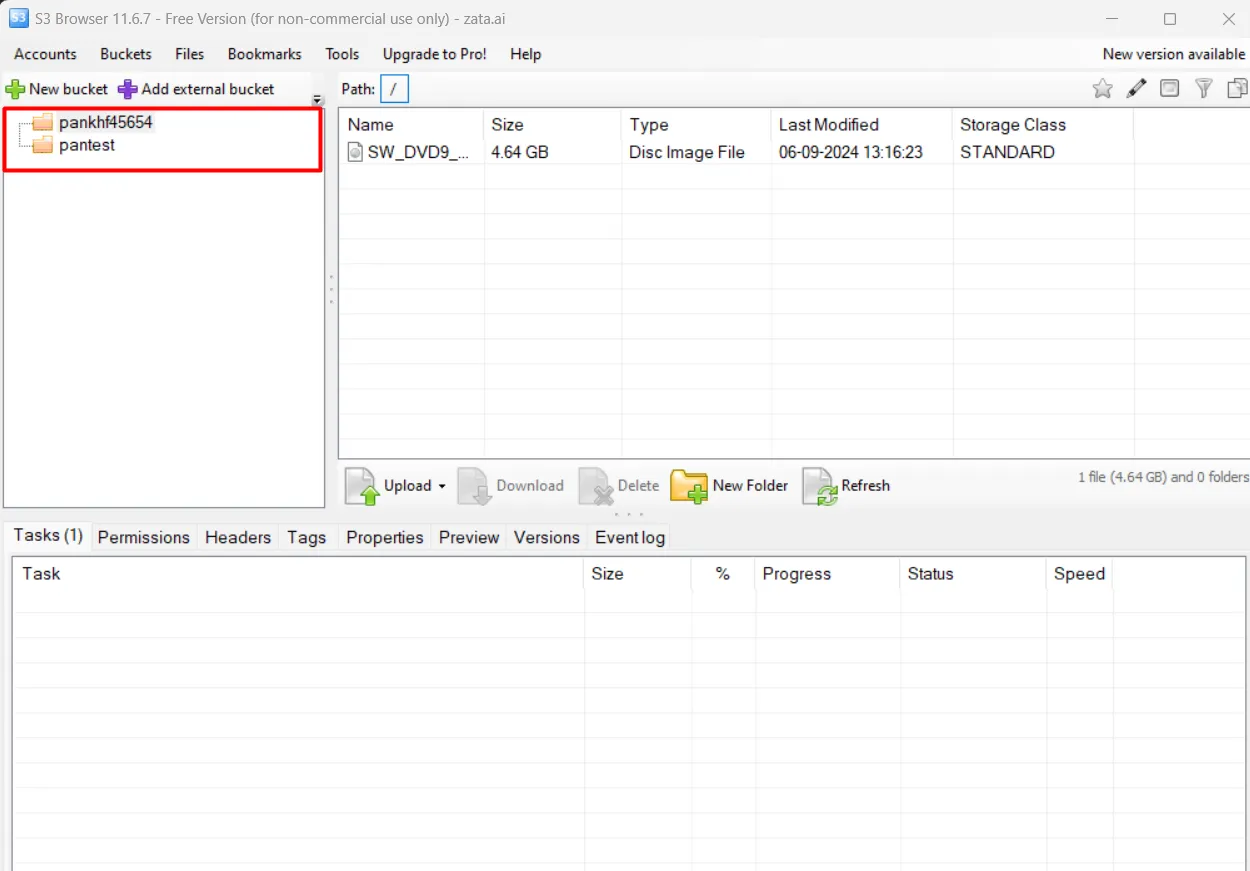Click the % column header

click(x=723, y=574)
